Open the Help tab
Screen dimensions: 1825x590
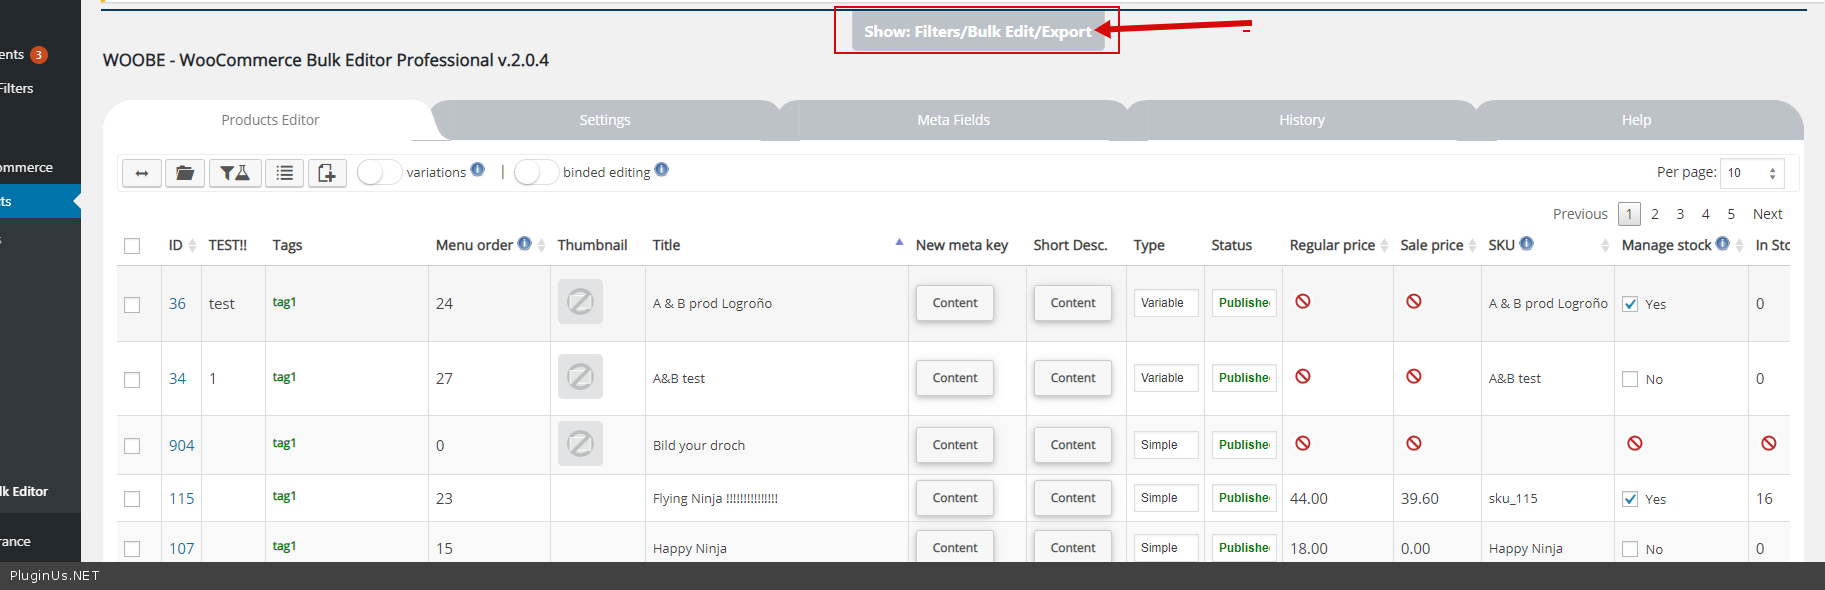pos(1636,120)
